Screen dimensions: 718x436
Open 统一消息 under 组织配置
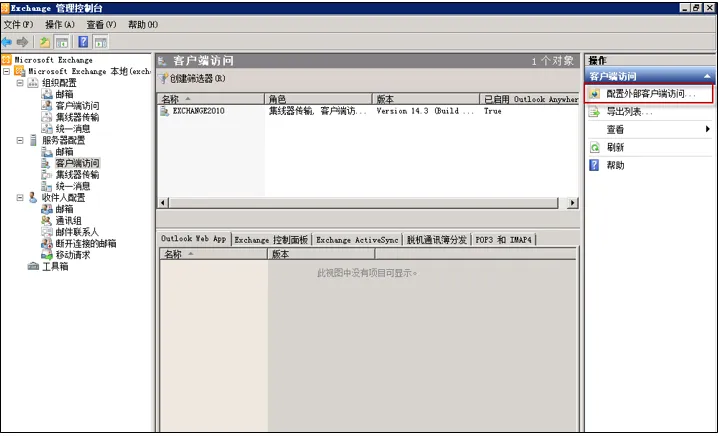(x=72, y=129)
